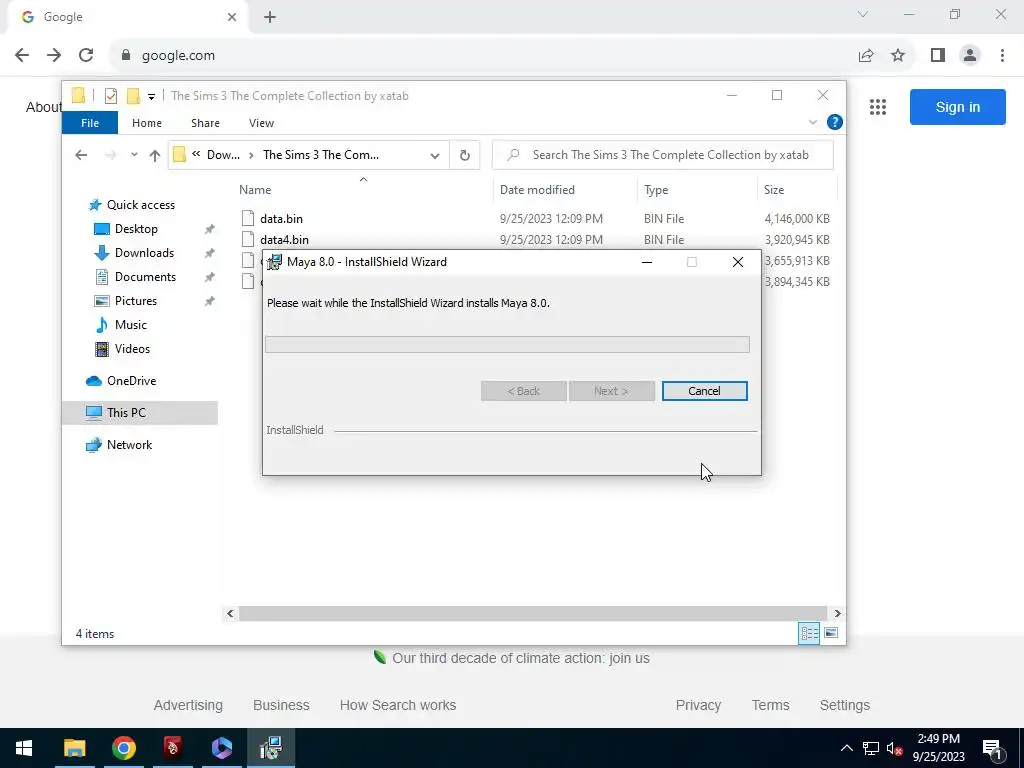Expand the hidden breadcrumb path chevron
Viewport: 1024px width, 768px height.
pos(196,154)
